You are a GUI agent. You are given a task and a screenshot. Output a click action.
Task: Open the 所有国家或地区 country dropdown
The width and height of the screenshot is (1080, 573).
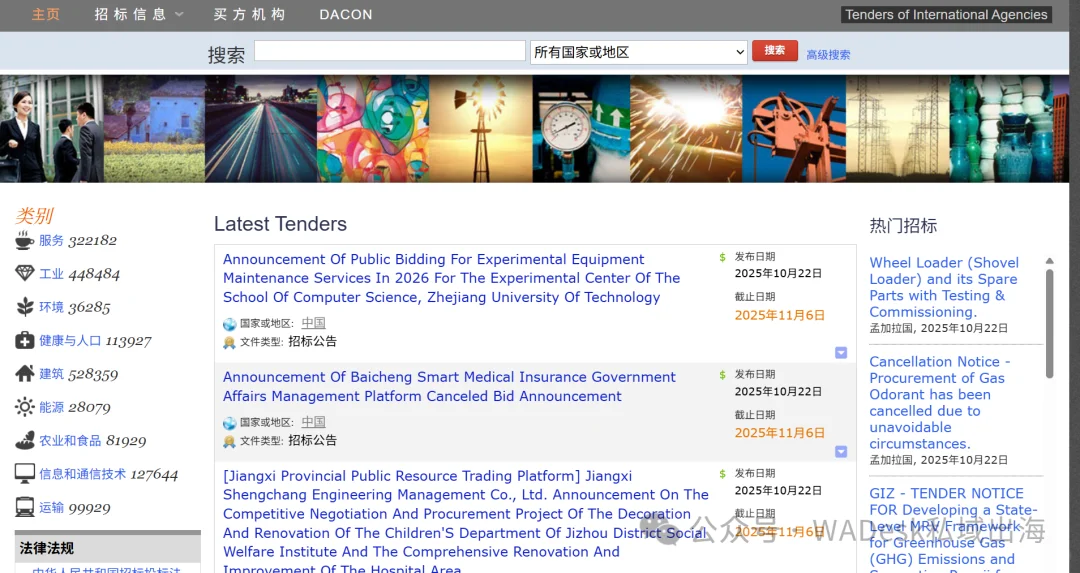[638, 52]
